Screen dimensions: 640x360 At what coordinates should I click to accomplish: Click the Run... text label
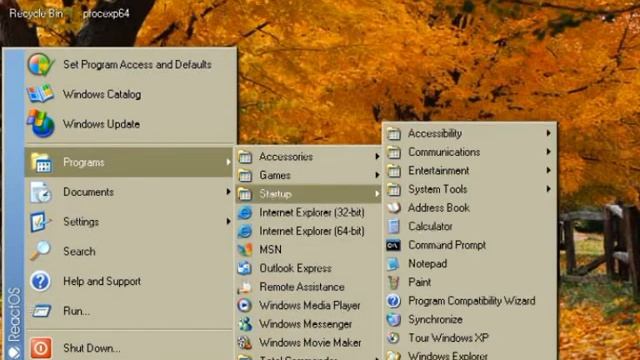76,311
